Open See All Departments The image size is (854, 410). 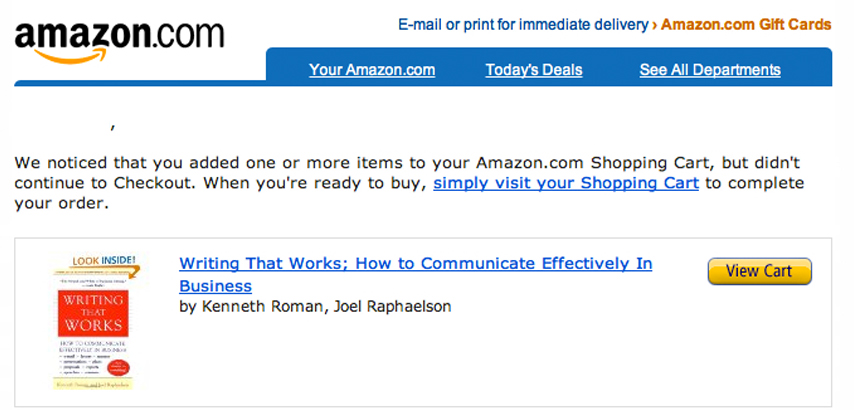coord(710,70)
